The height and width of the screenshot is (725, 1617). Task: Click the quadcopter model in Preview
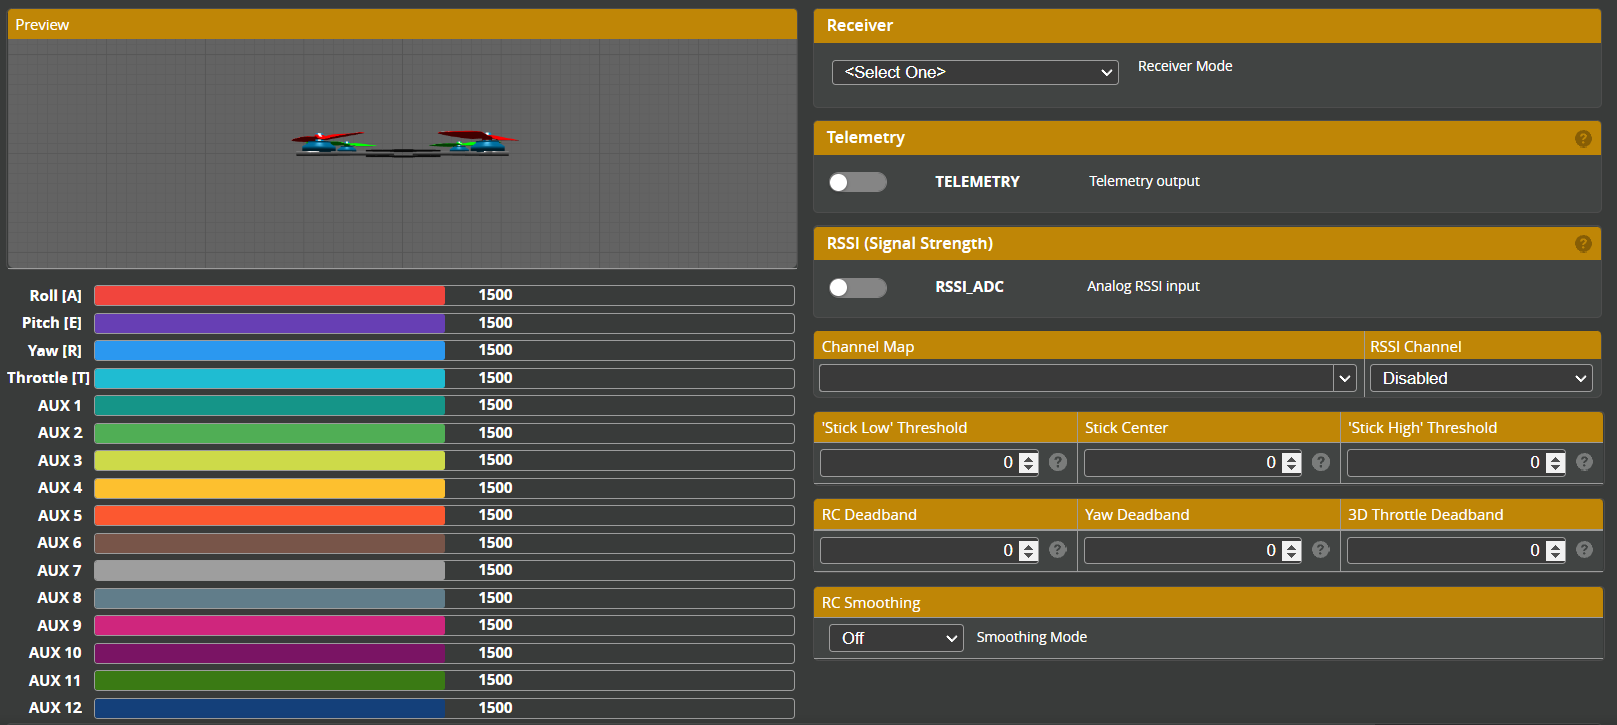click(403, 144)
